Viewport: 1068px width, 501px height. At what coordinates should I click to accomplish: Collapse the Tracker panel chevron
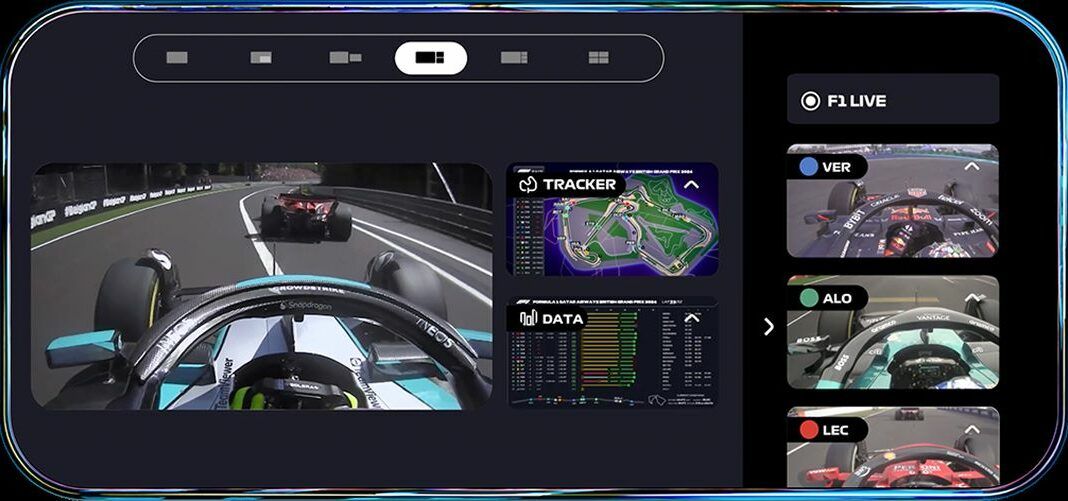pos(692,184)
